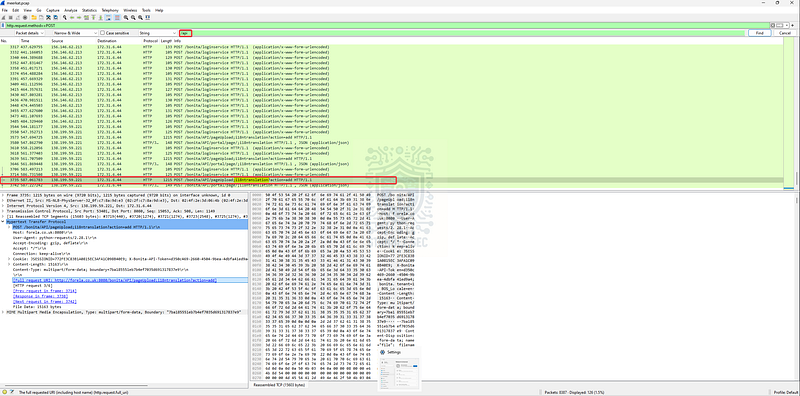Image resolution: width=800 pixels, height=396 pixels.
Task: Toggle packet colorization icon
Action: click(x=117, y=17)
